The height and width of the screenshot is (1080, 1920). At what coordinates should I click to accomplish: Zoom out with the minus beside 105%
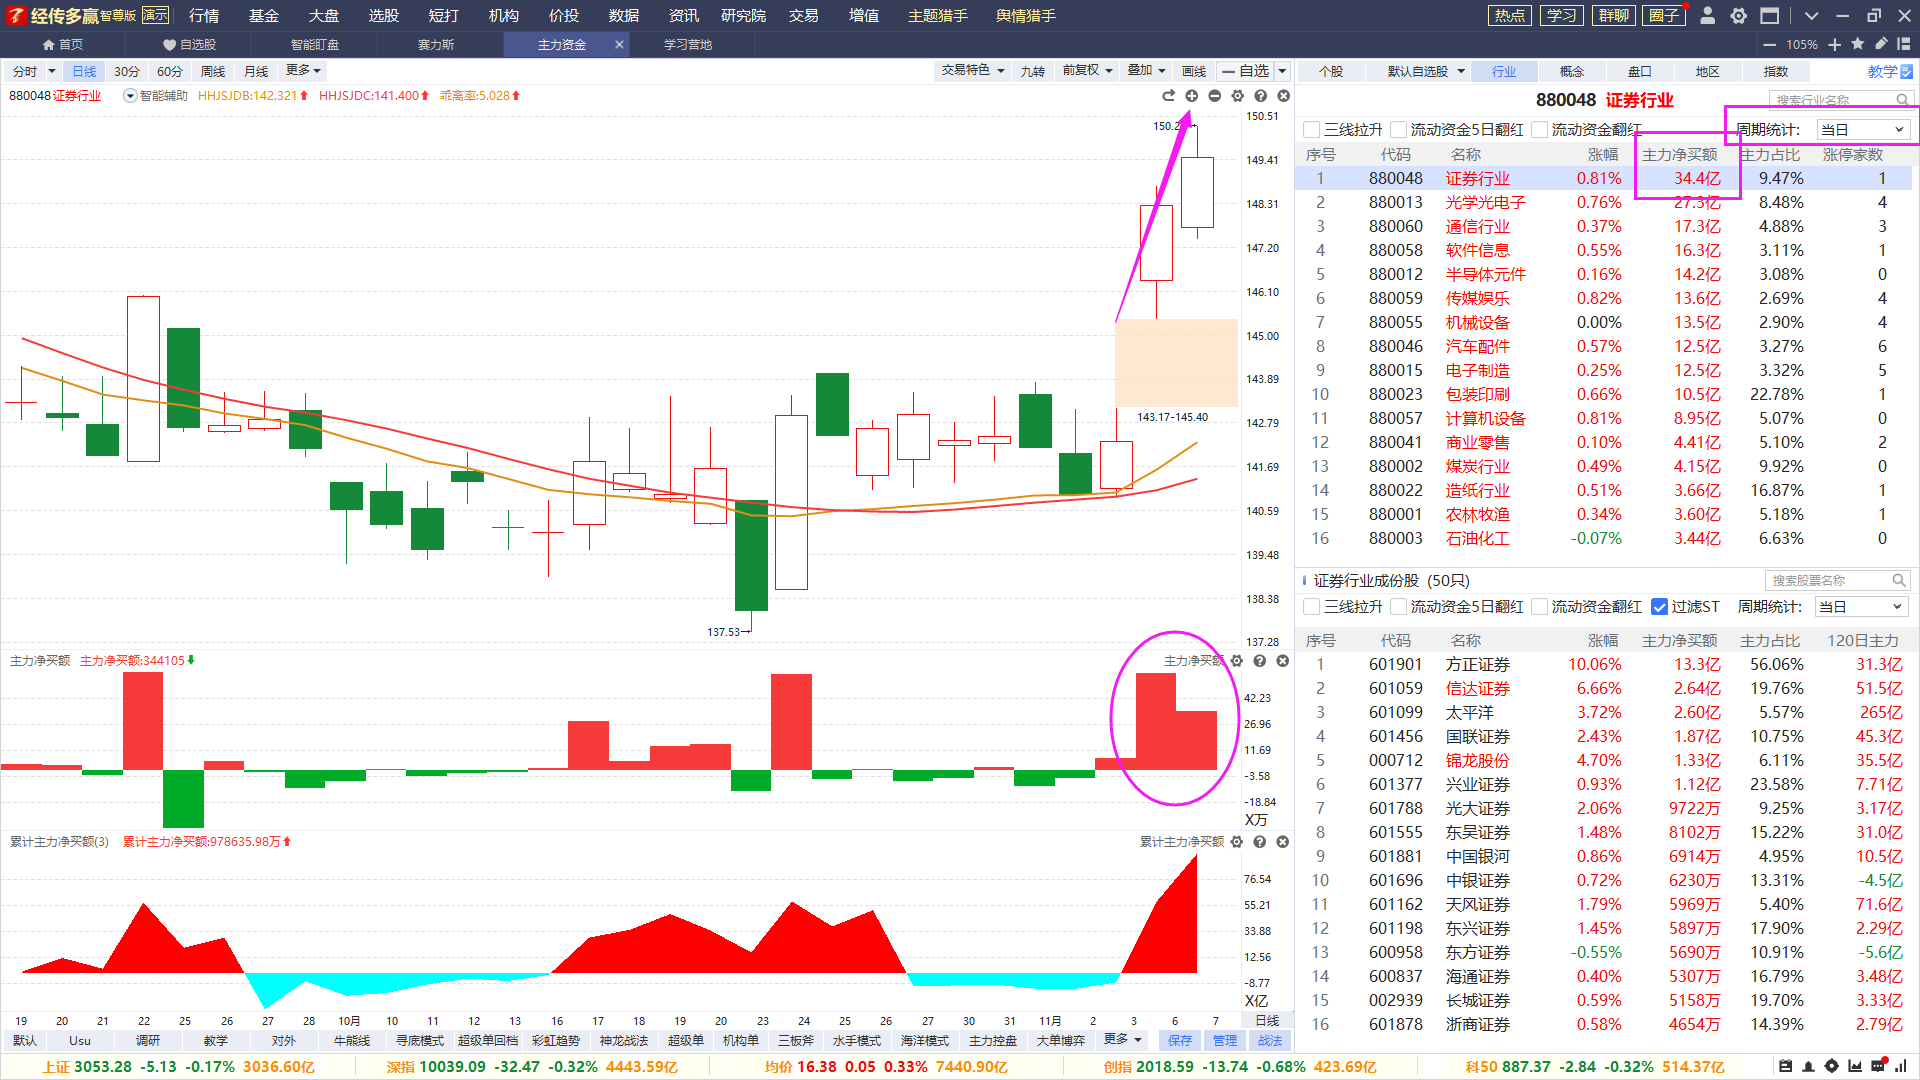[1769, 45]
